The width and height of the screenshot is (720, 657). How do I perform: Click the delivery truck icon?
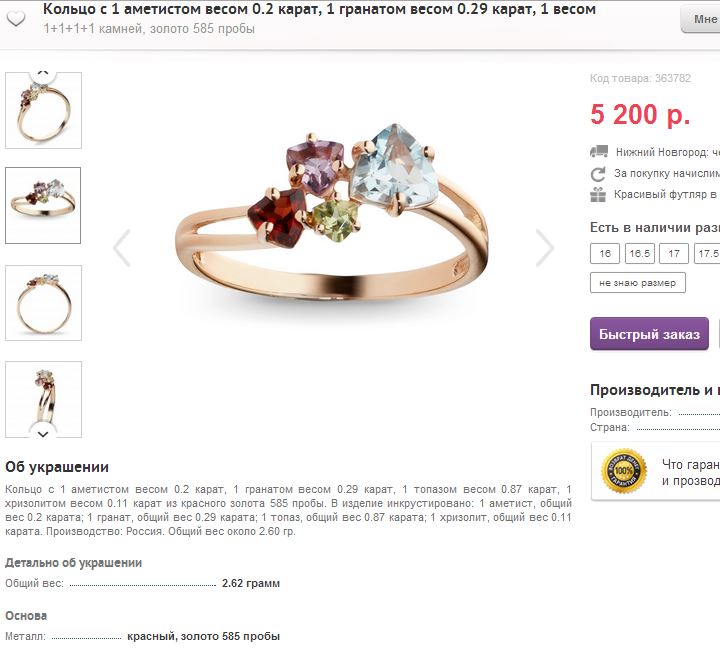tap(598, 152)
